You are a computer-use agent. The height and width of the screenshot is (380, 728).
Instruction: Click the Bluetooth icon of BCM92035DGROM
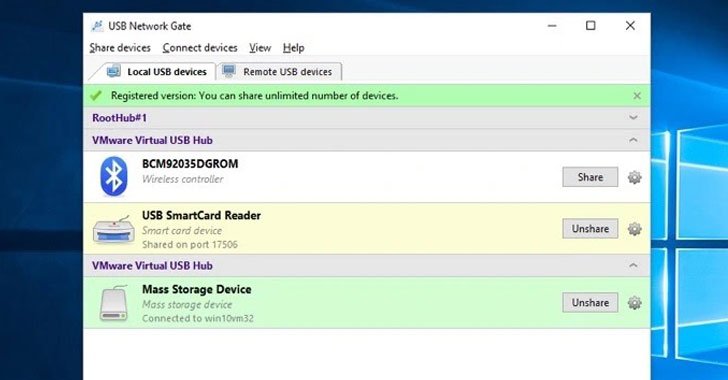[x=114, y=176]
